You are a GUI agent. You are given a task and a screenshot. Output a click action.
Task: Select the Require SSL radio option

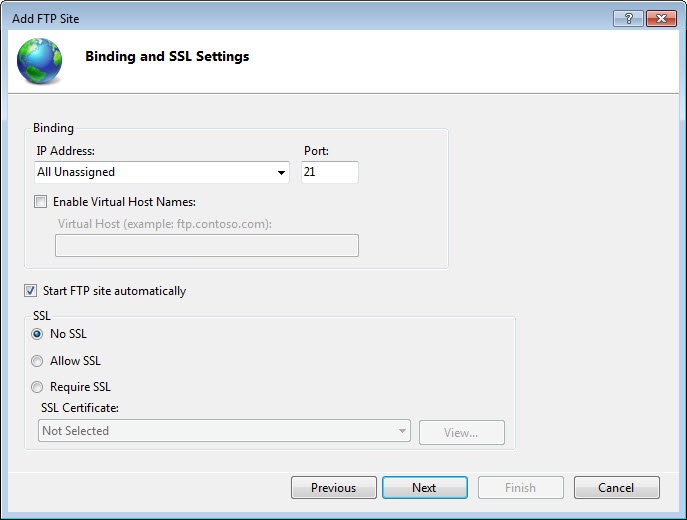point(38,387)
